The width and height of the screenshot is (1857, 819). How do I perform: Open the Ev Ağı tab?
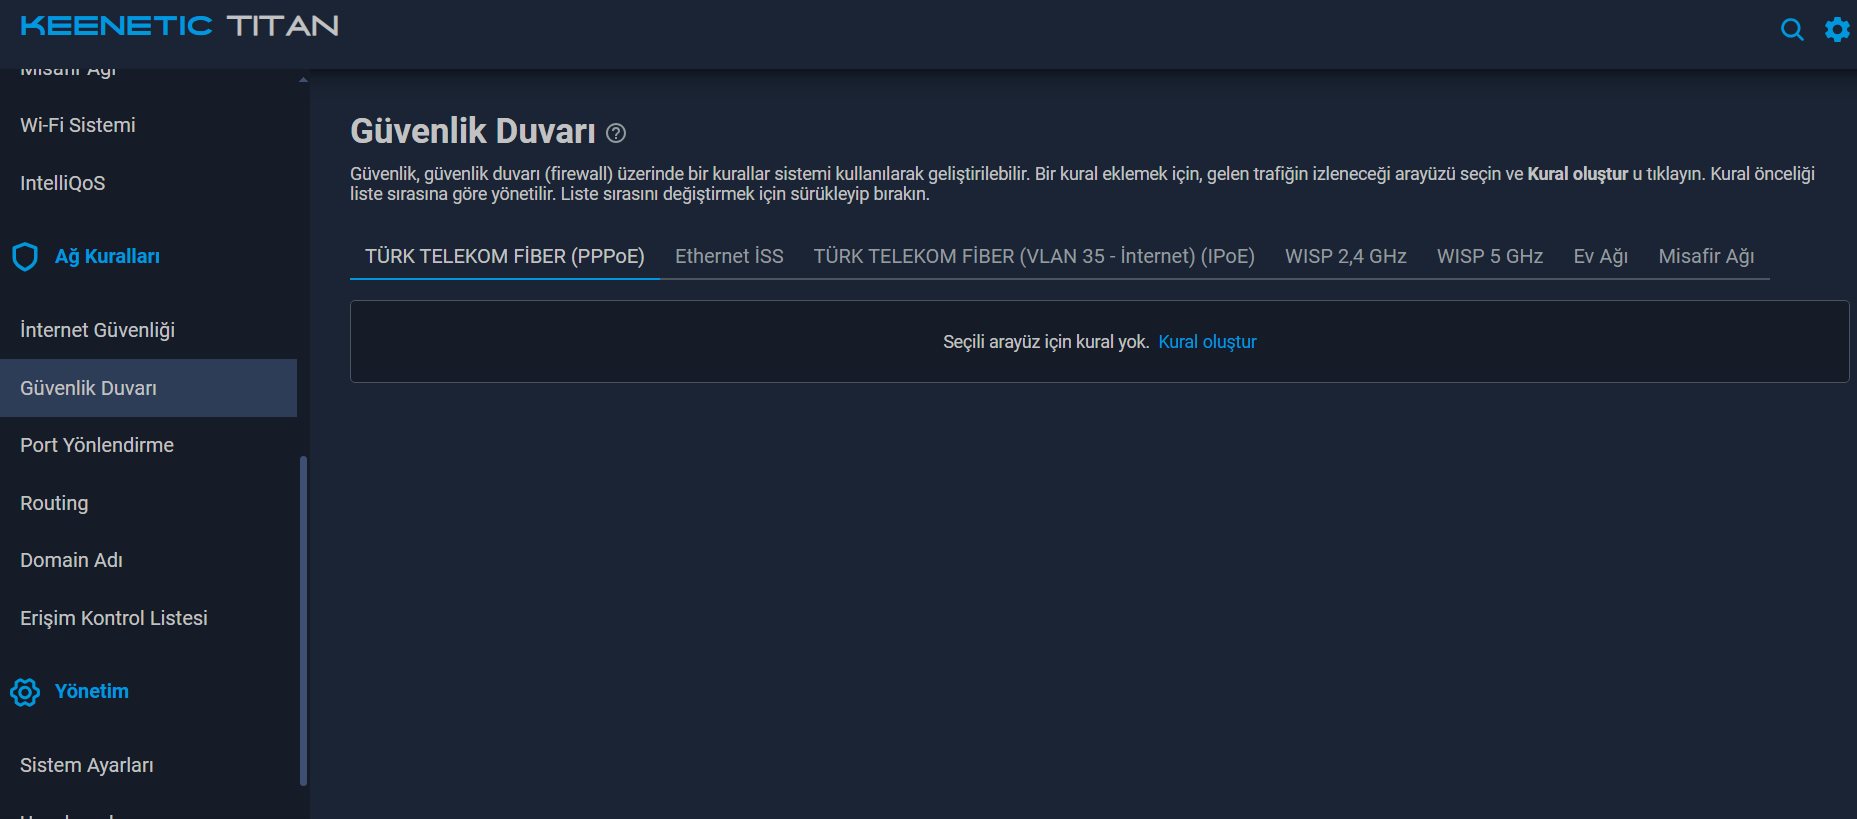pos(1601,256)
